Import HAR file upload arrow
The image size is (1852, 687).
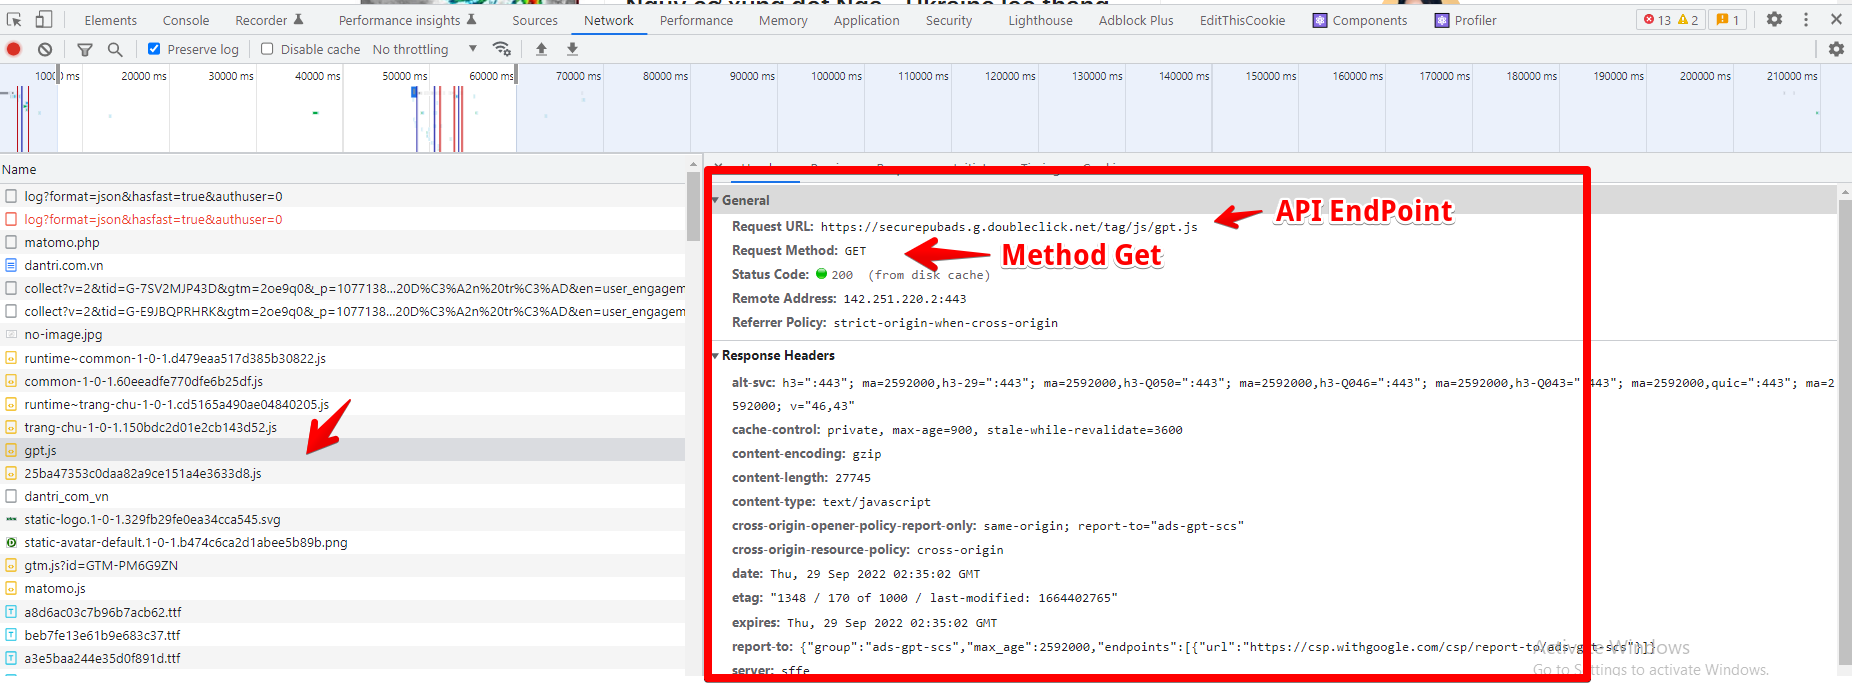(541, 49)
